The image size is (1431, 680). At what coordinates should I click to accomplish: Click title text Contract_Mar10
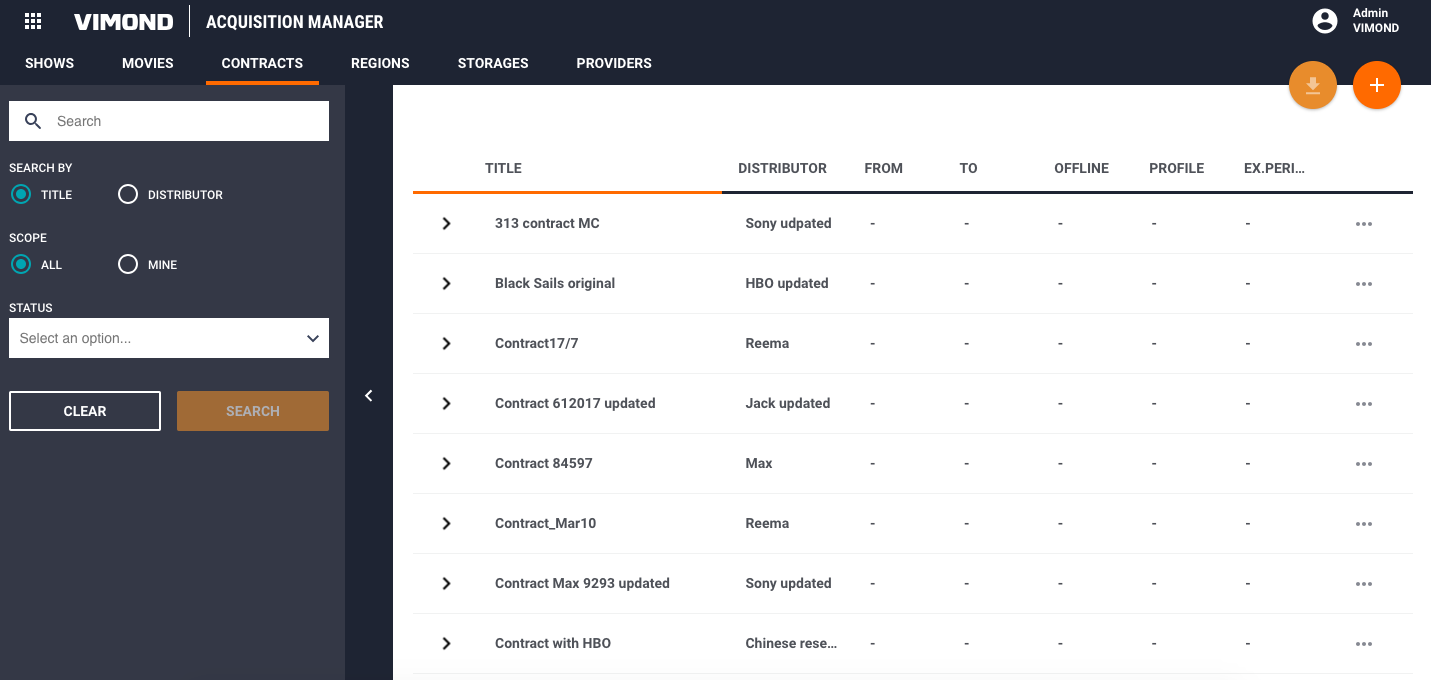click(545, 523)
